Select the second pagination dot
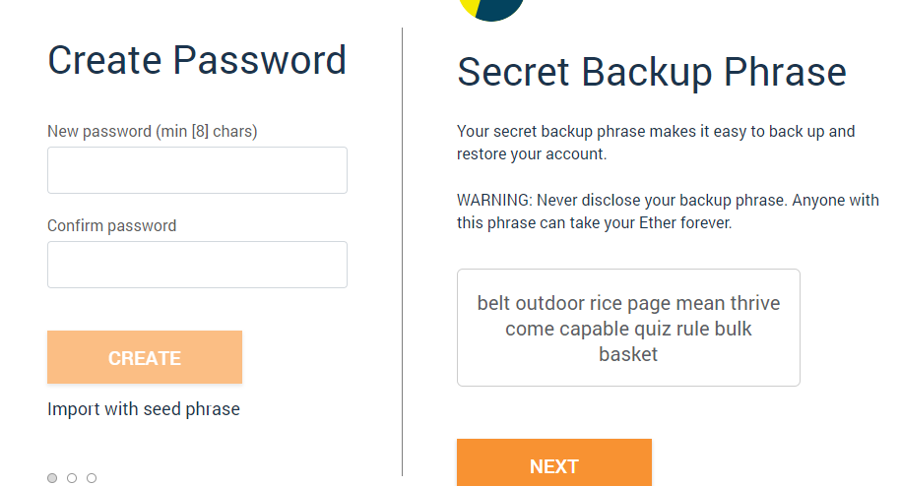 [72, 478]
